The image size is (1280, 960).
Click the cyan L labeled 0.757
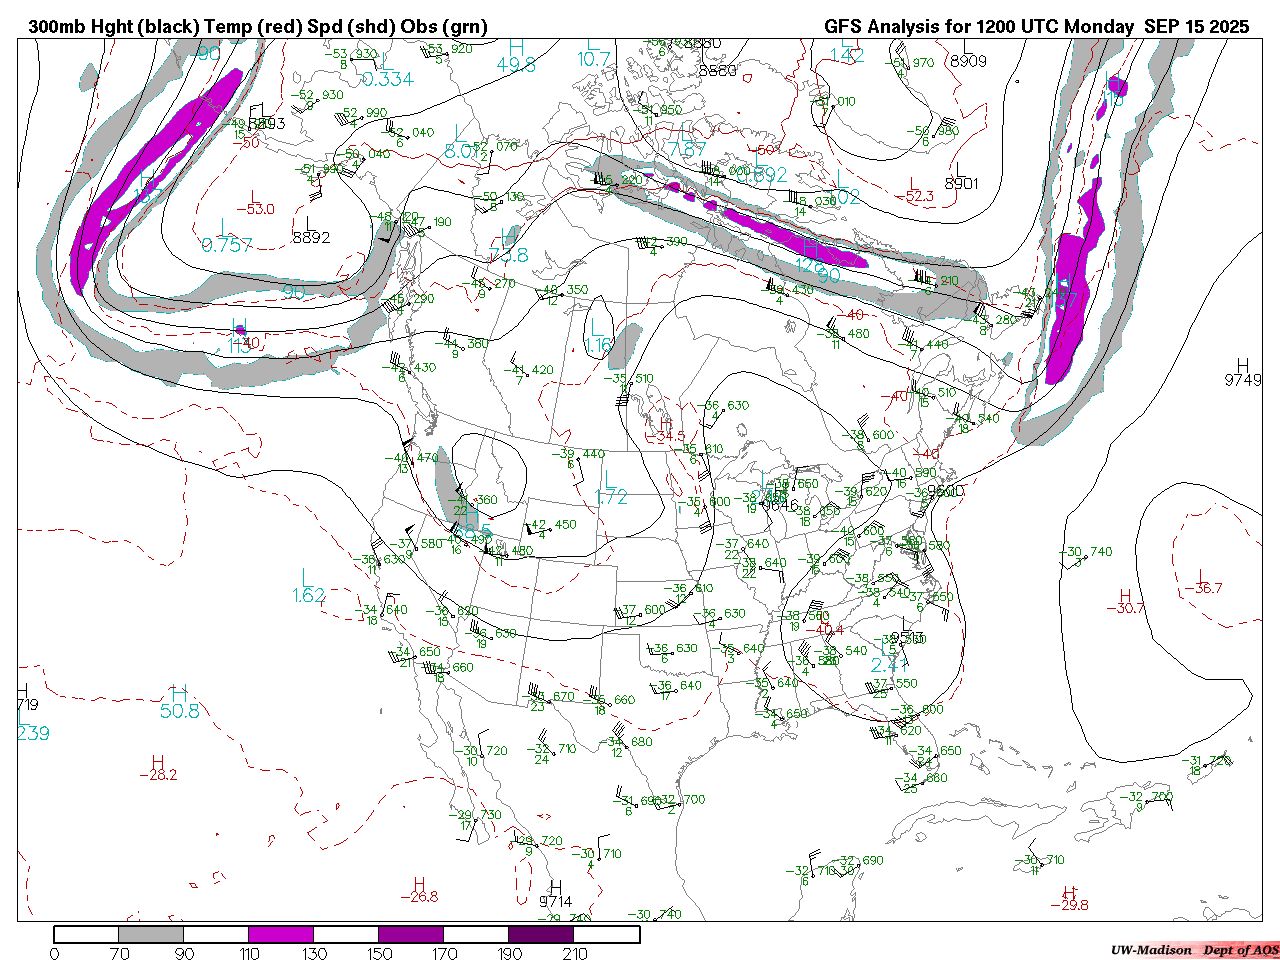pyautogui.click(x=224, y=228)
